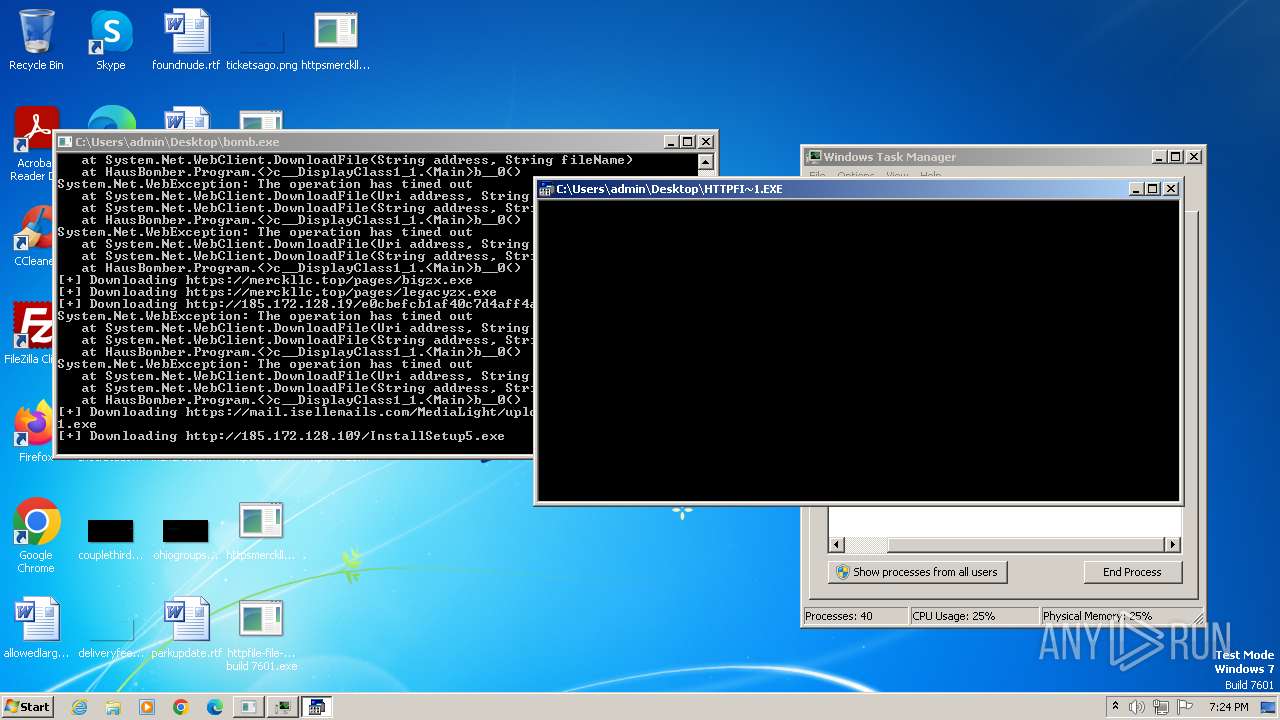1280x720 pixels.
Task: Open the network status tray icon
Action: pos(1162,707)
